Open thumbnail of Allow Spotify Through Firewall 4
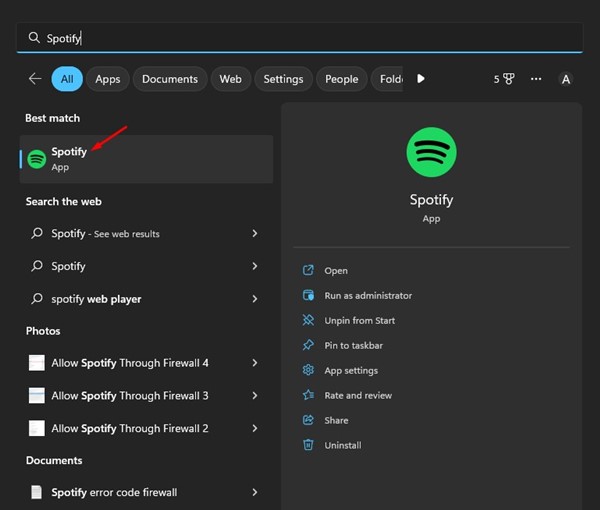The height and width of the screenshot is (510, 600). (x=37, y=363)
